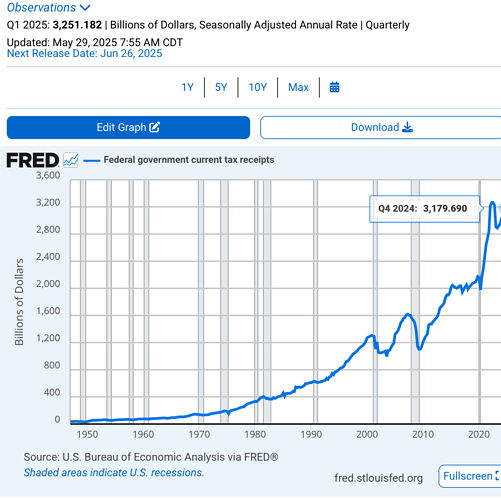The height and width of the screenshot is (500, 501).
Task: Open the Next Release Date link
Action: coord(85,53)
